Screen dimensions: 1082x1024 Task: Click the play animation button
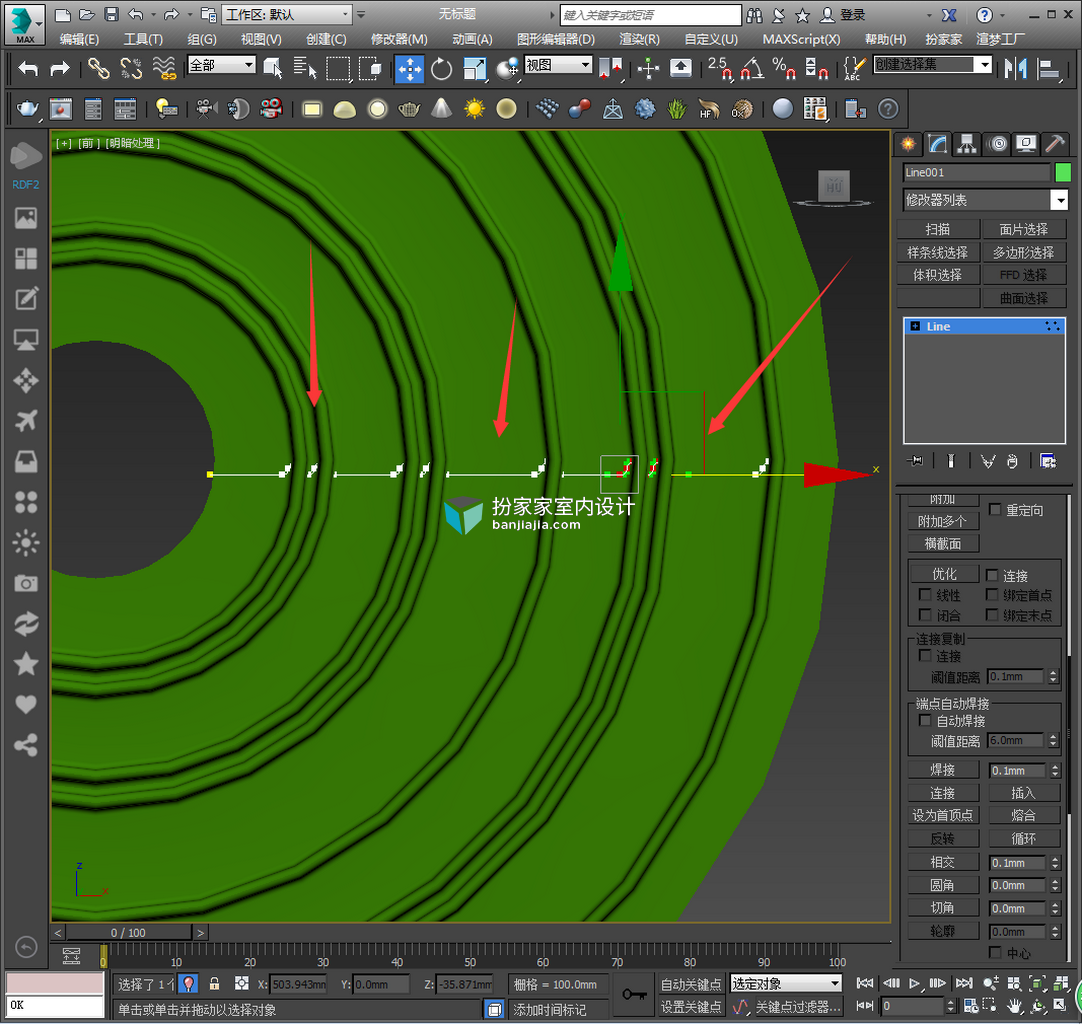click(915, 983)
